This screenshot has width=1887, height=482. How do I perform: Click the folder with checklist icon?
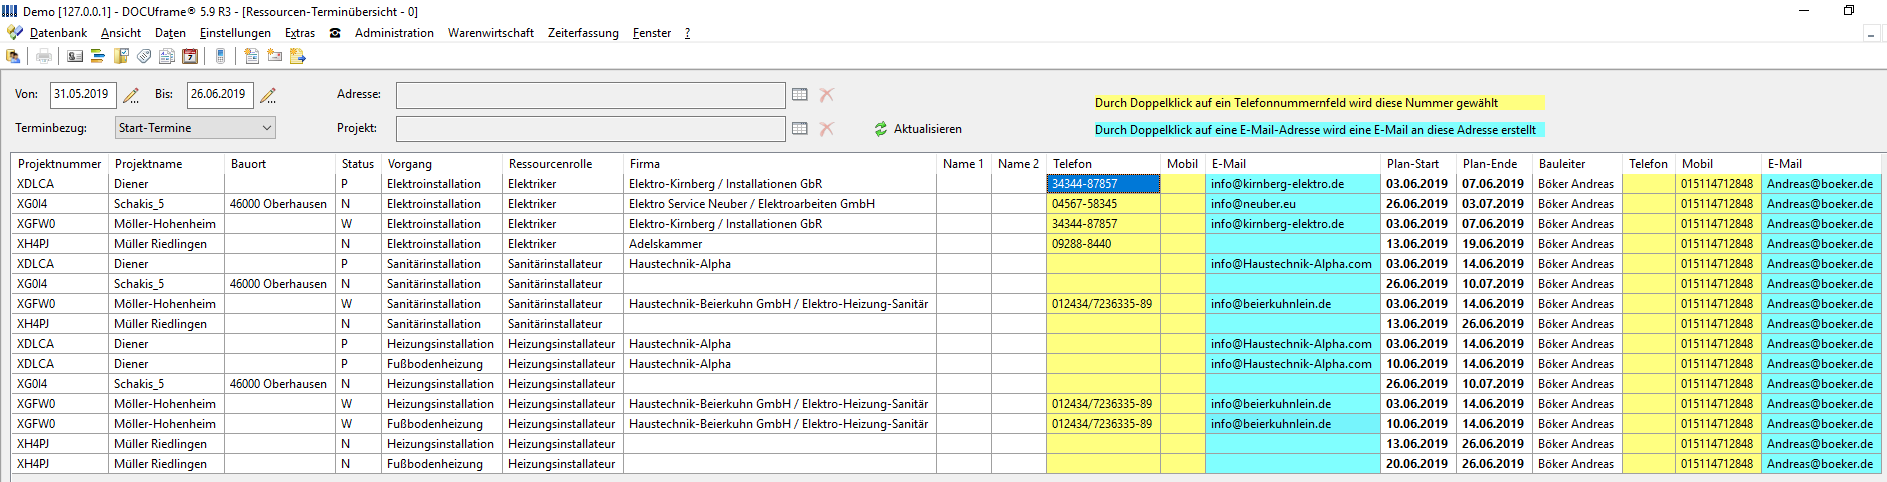121,56
